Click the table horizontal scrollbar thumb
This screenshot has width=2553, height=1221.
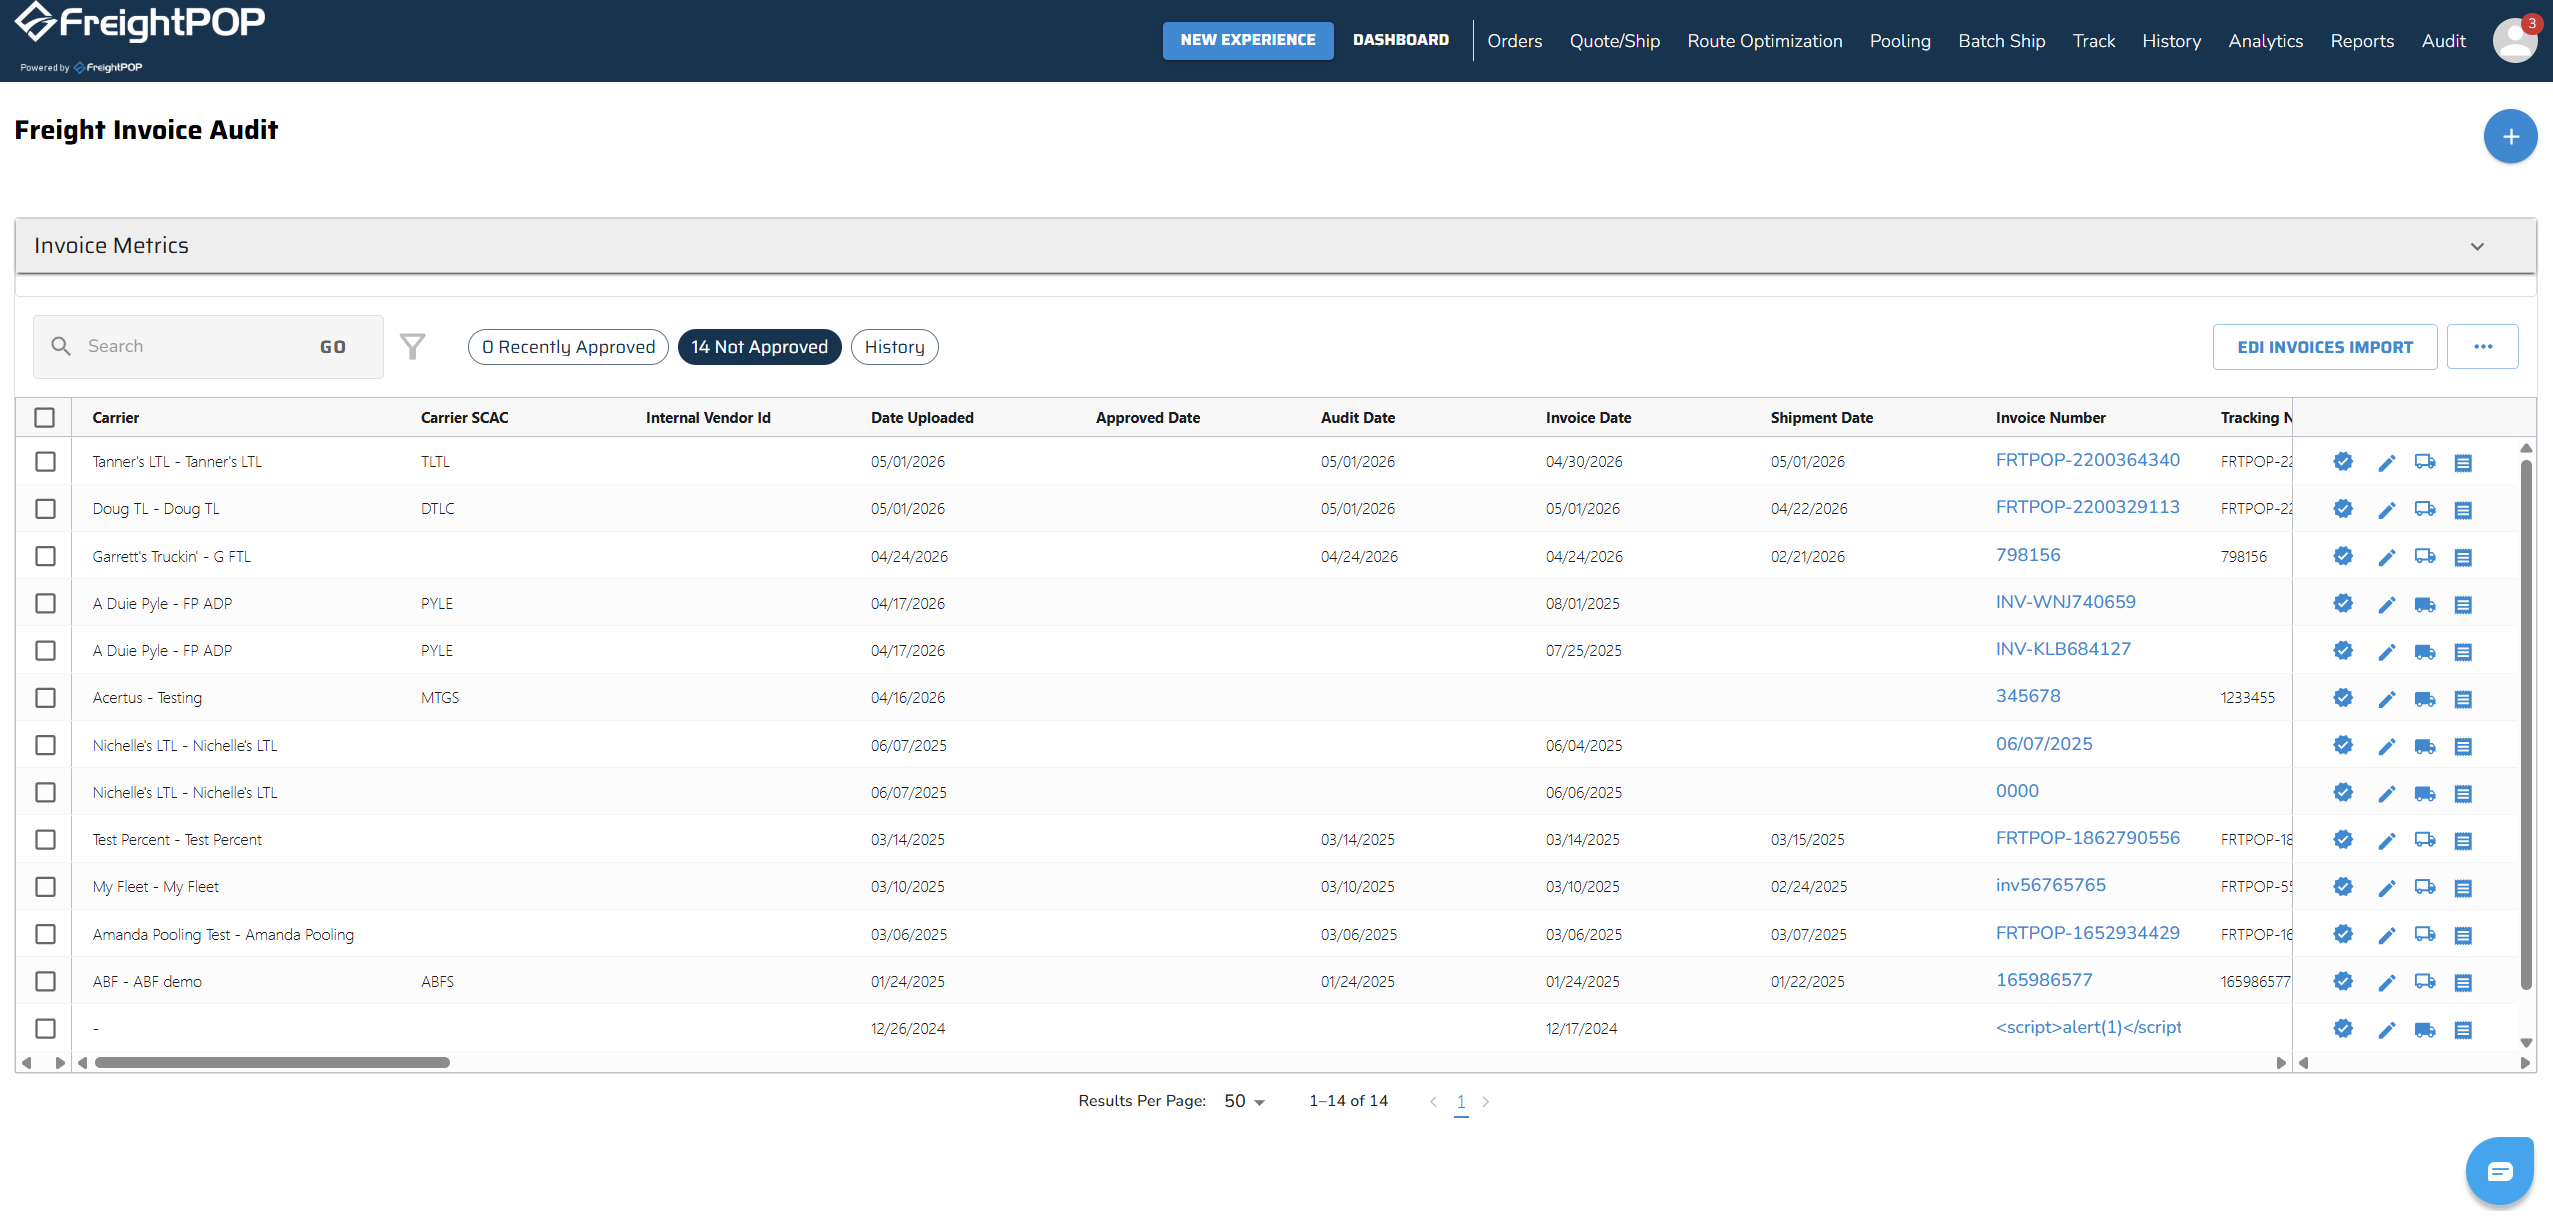272,1062
